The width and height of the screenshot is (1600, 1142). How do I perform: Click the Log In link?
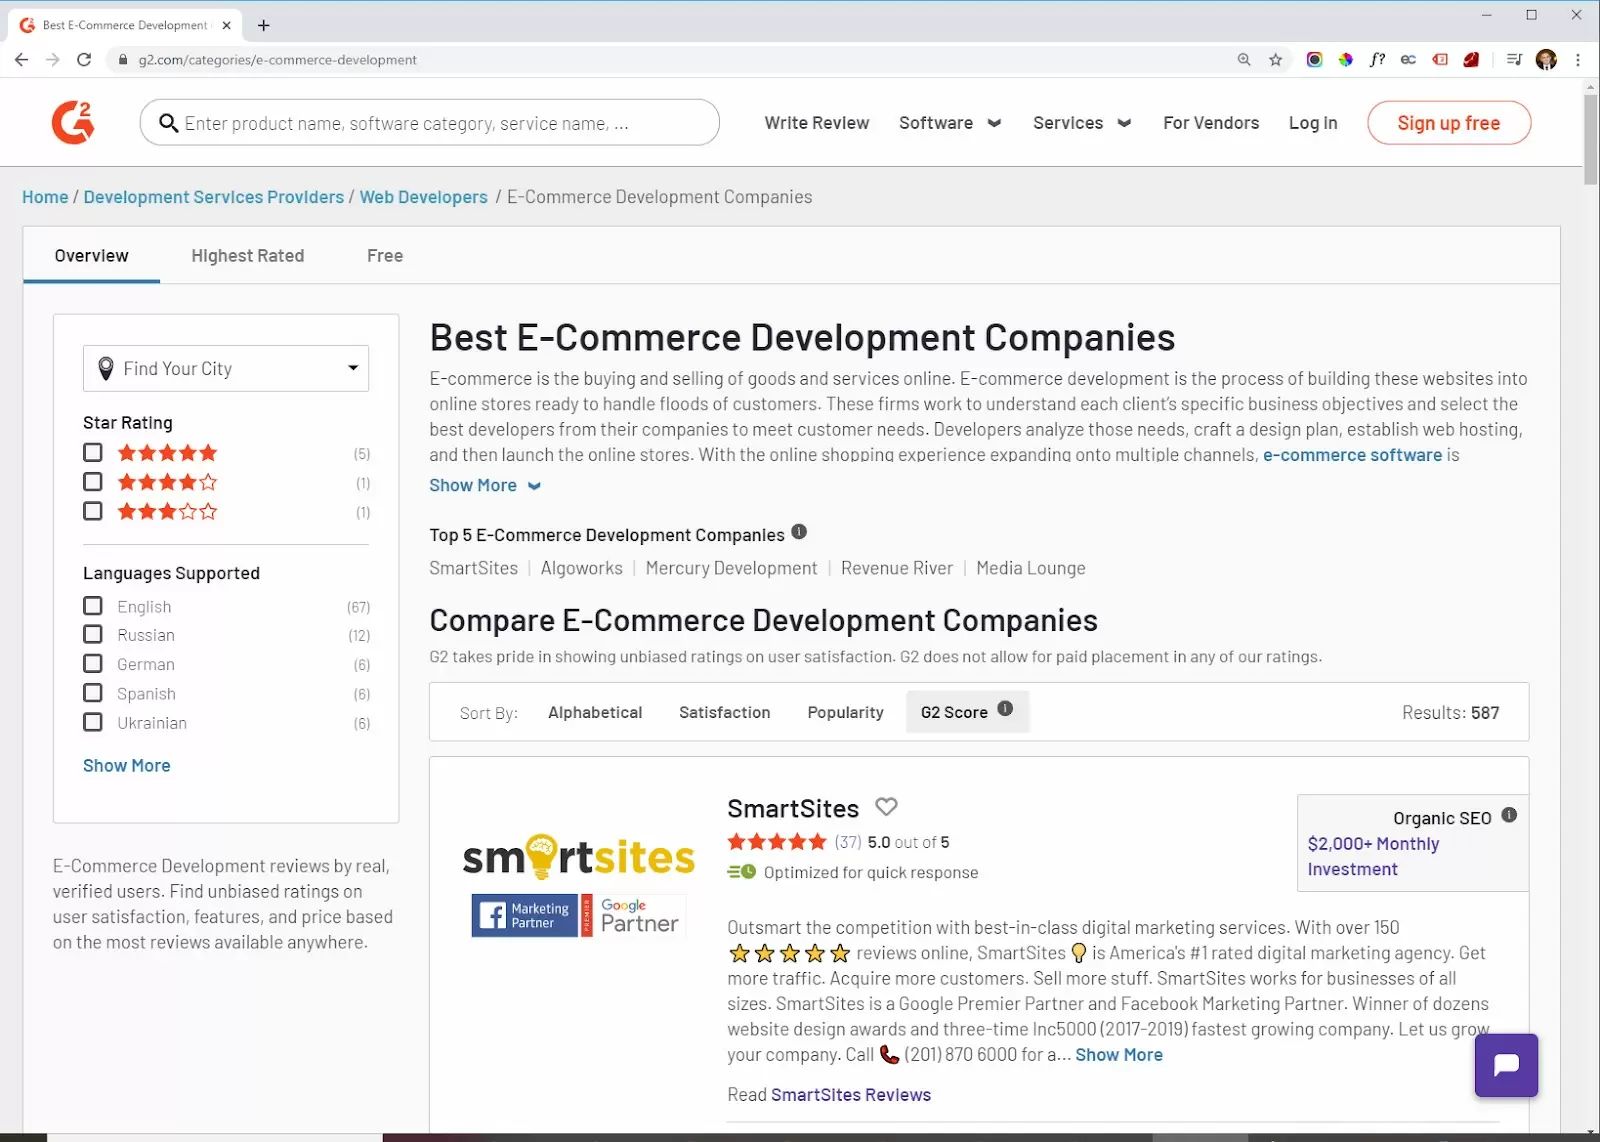click(1313, 123)
